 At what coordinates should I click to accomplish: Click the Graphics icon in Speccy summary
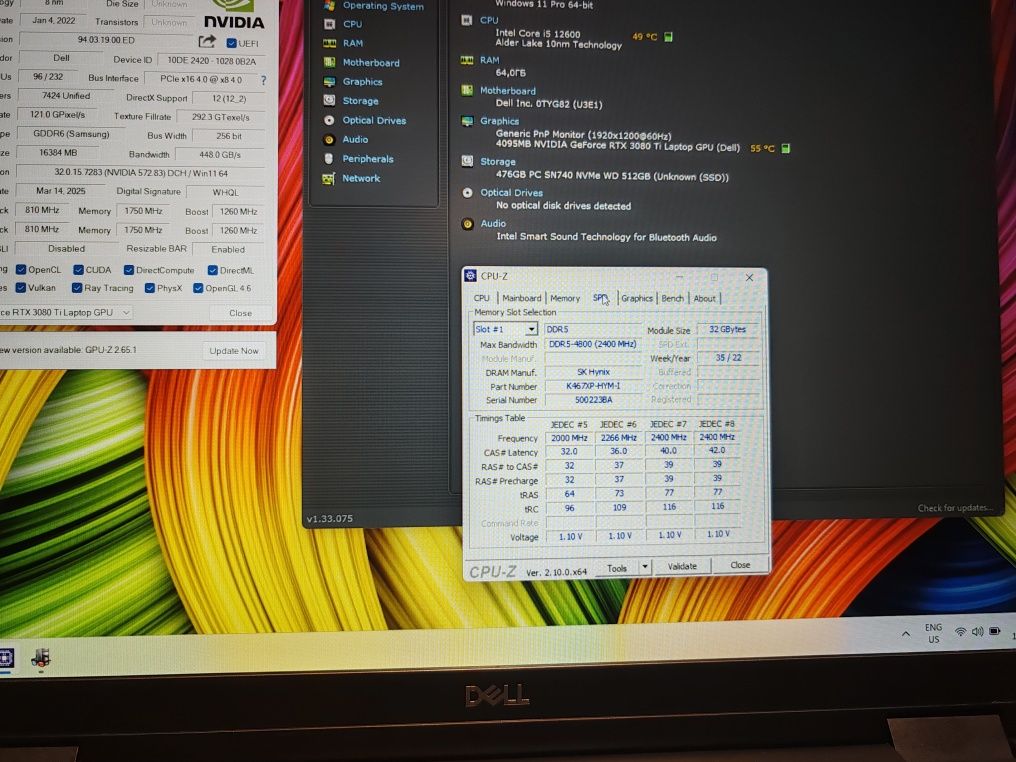[x=467, y=121]
